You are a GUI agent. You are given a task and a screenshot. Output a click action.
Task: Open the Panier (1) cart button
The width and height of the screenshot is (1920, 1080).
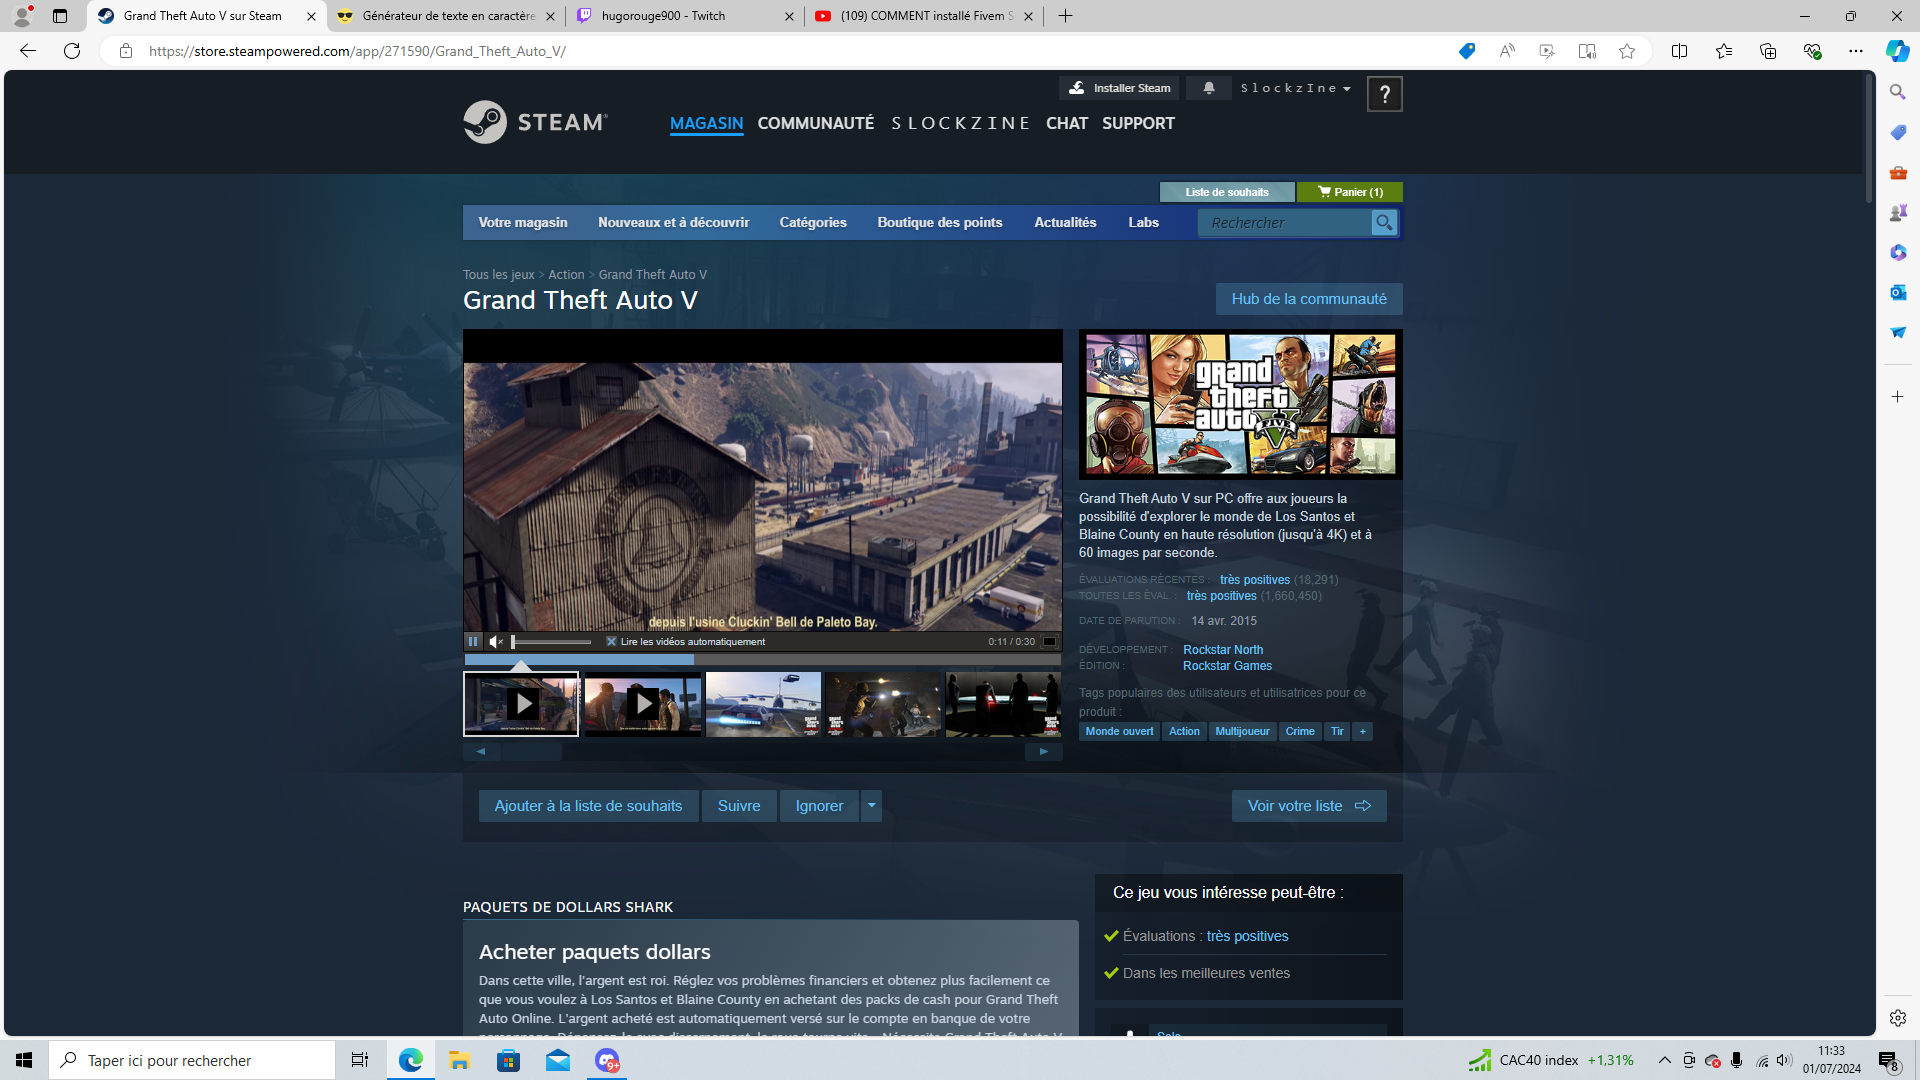pyautogui.click(x=1350, y=192)
